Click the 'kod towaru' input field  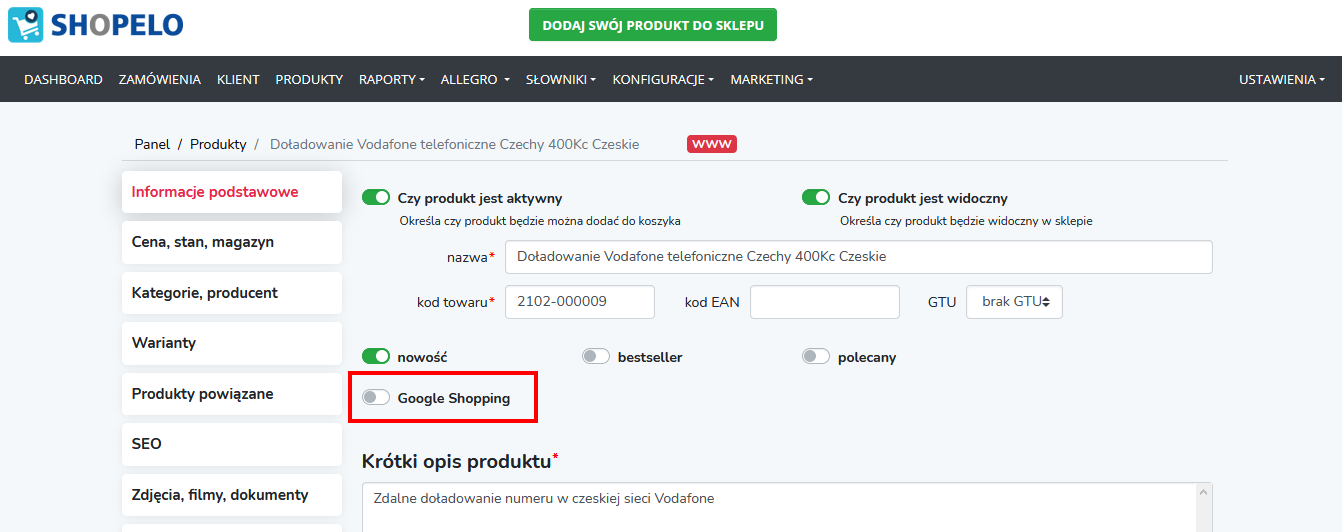tap(580, 302)
